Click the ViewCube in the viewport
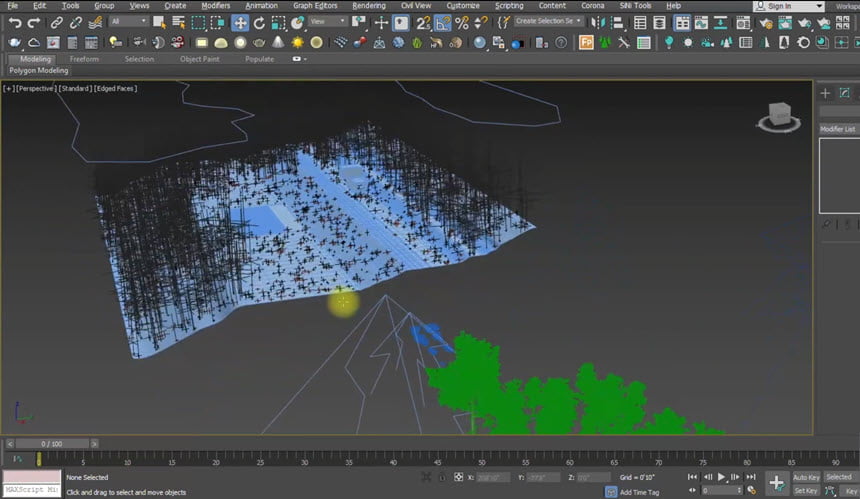This screenshot has height=499, width=860. pos(779,117)
